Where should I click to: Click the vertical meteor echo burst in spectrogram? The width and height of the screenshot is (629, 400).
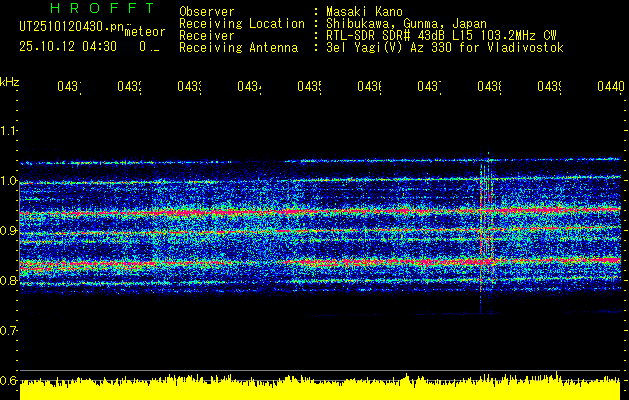coord(486,231)
